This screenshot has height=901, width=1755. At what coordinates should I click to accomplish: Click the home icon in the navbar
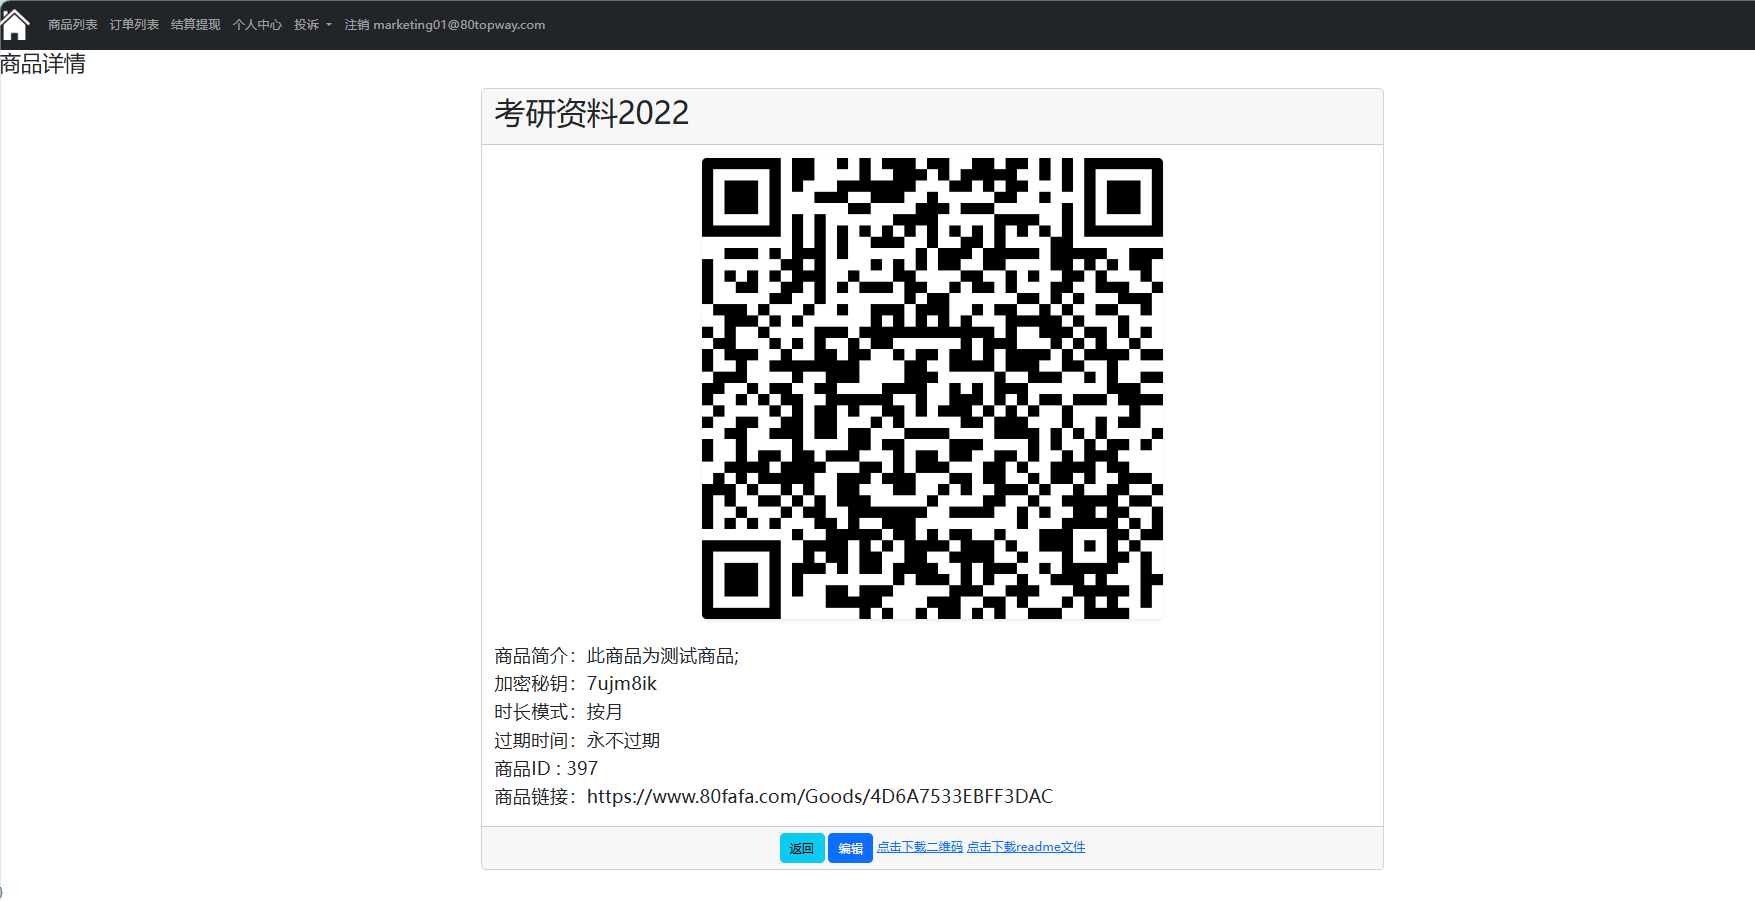click(x=15, y=24)
